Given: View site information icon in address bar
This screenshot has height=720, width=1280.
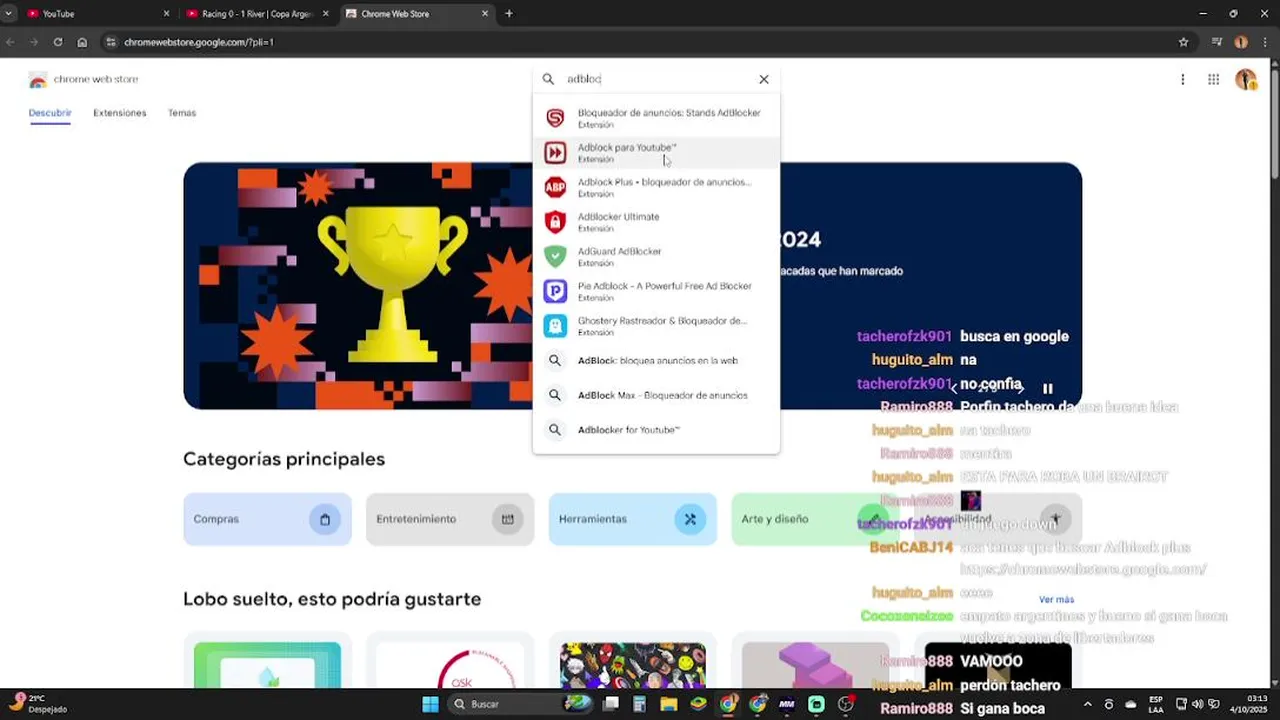Looking at the screenshot, I should (x=111, y=42).
